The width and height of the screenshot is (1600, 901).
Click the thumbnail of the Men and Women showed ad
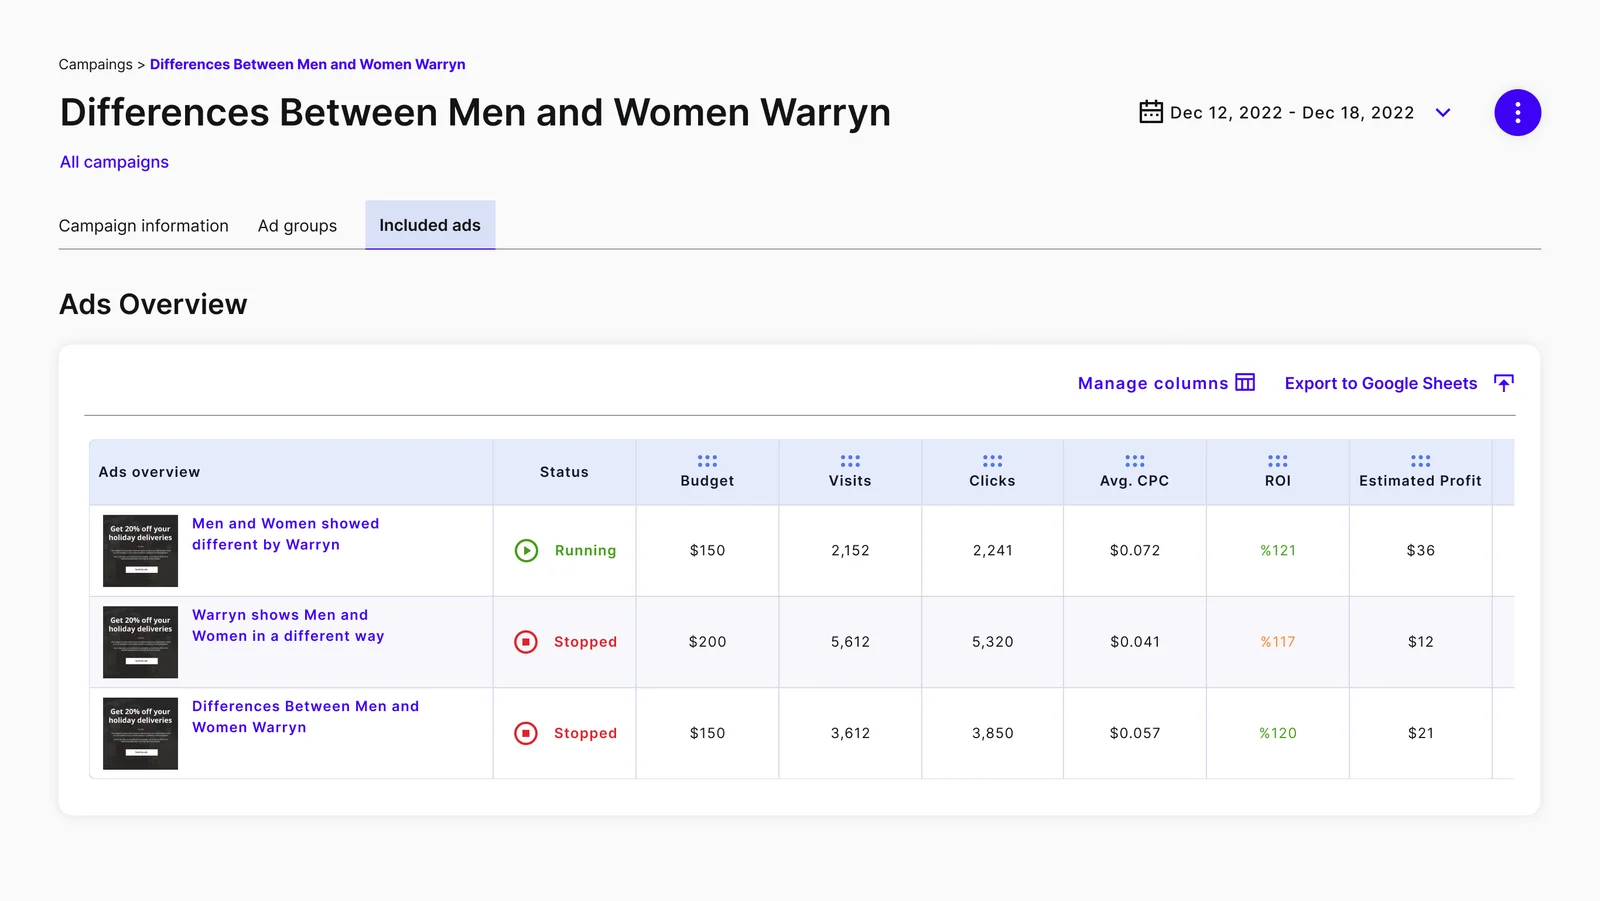point(140,551)
